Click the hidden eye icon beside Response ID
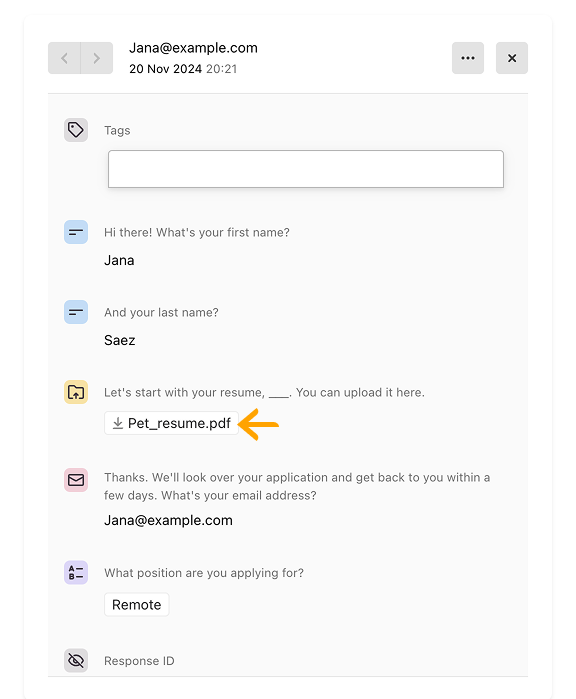Image resolution: width=576 pixels, height=699 pixels. click(76, 660)
